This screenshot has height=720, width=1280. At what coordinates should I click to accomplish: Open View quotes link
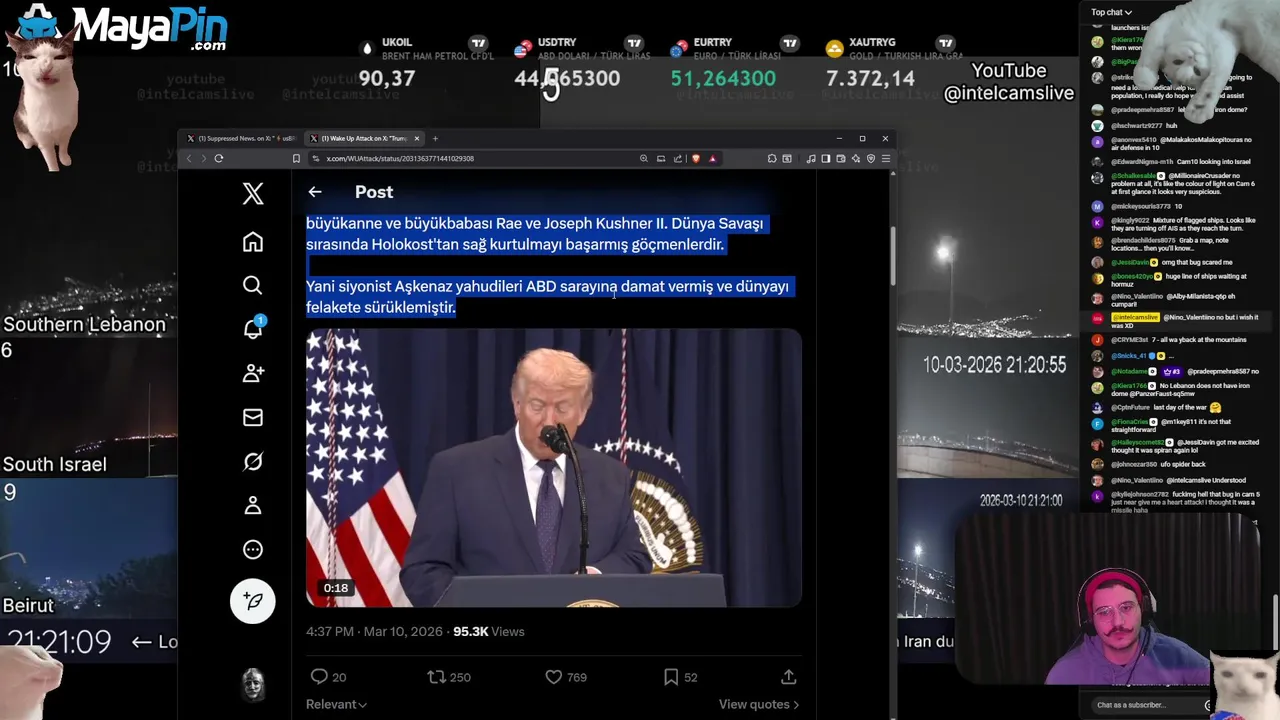coord(759,705)
